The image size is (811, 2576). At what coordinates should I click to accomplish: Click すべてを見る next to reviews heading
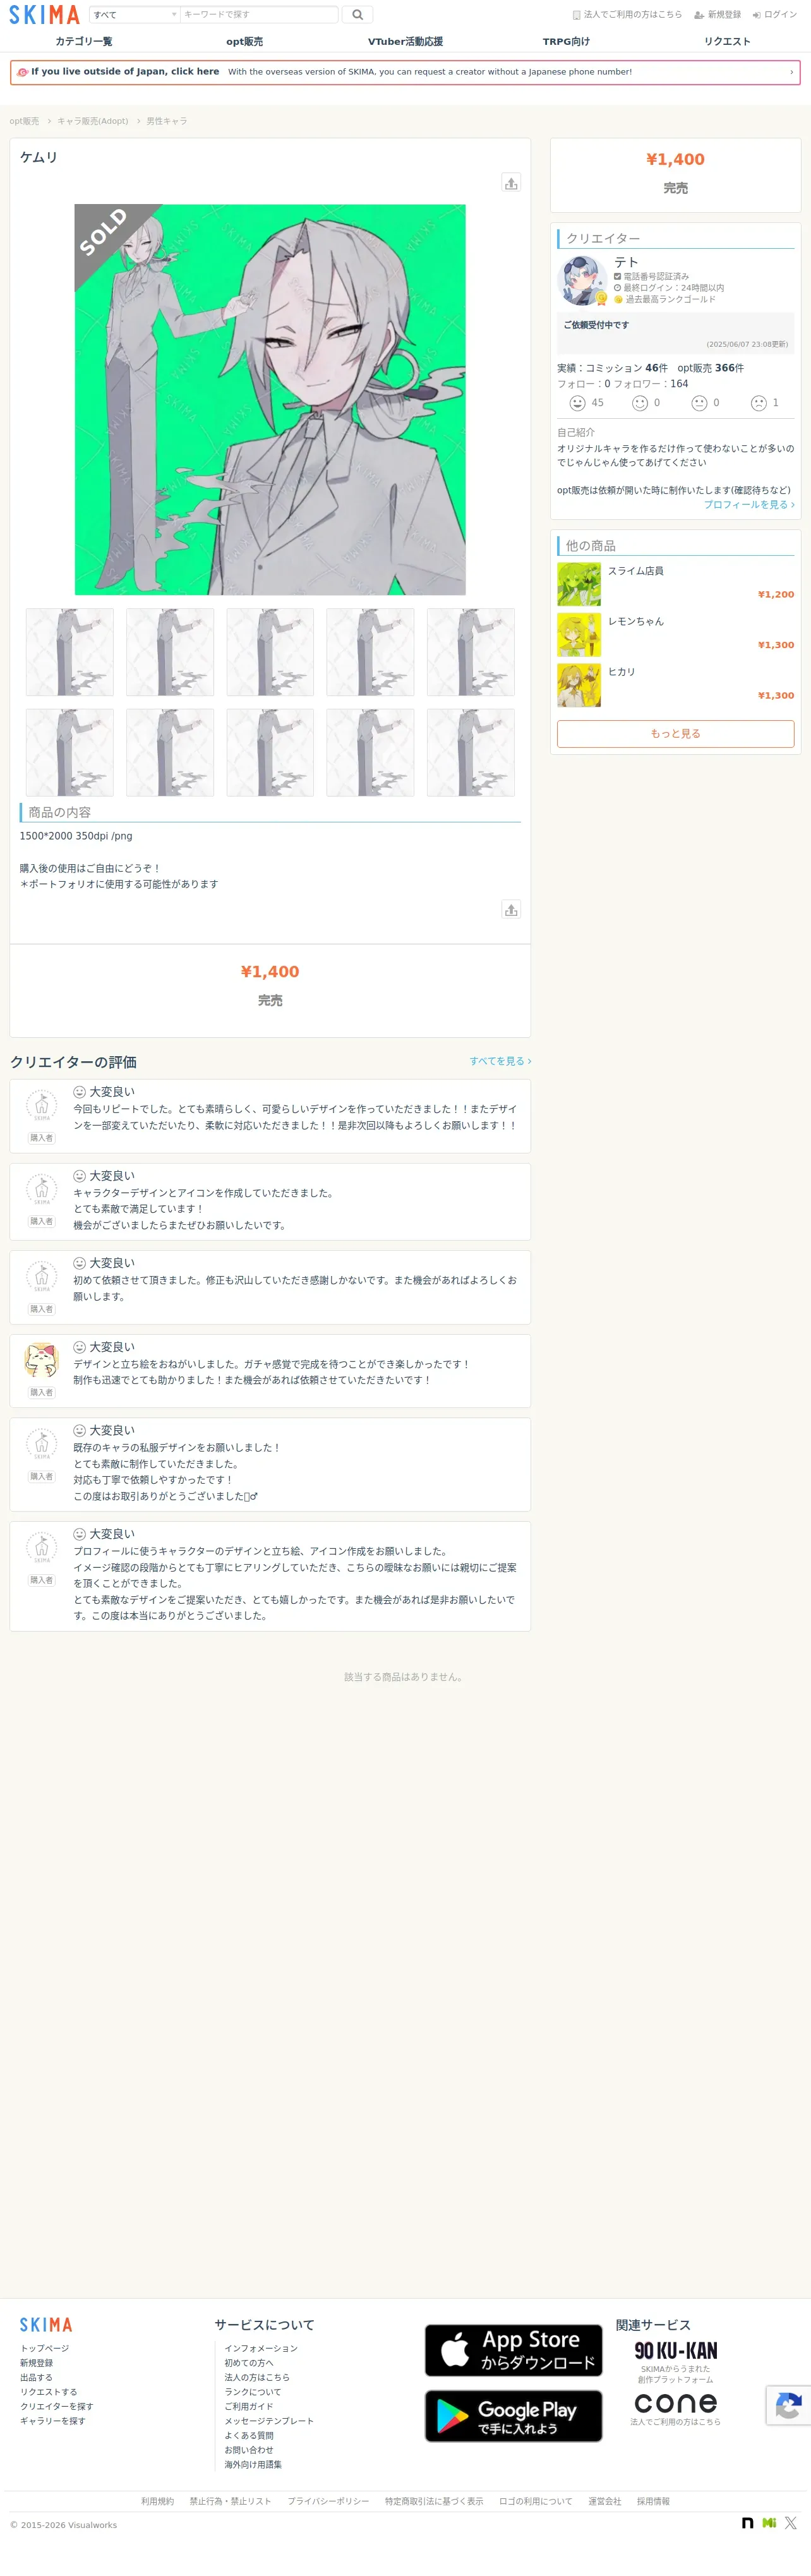point(500,1061)
